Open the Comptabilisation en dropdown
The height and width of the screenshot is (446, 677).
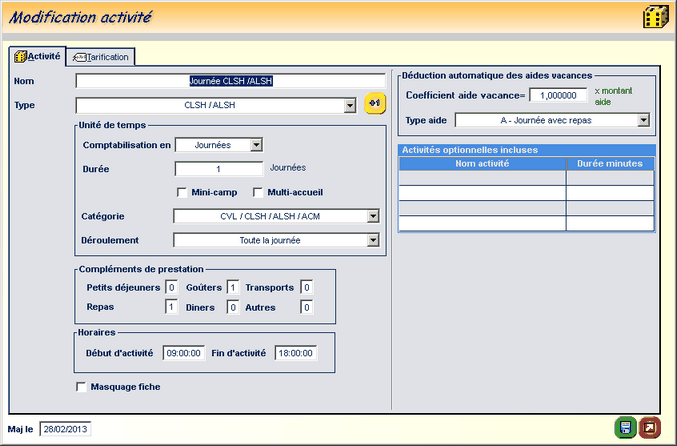pos(256,145)
